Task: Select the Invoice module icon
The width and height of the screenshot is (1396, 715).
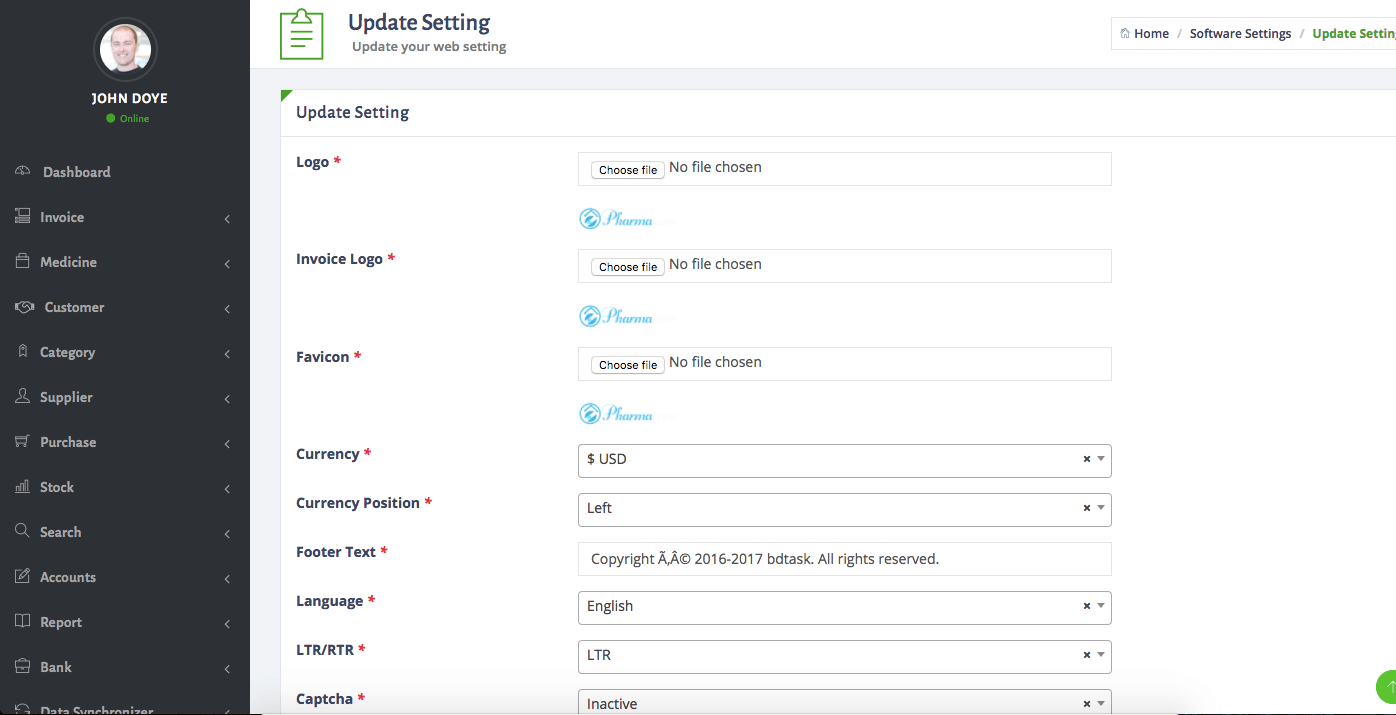Action: coord(22,216)
